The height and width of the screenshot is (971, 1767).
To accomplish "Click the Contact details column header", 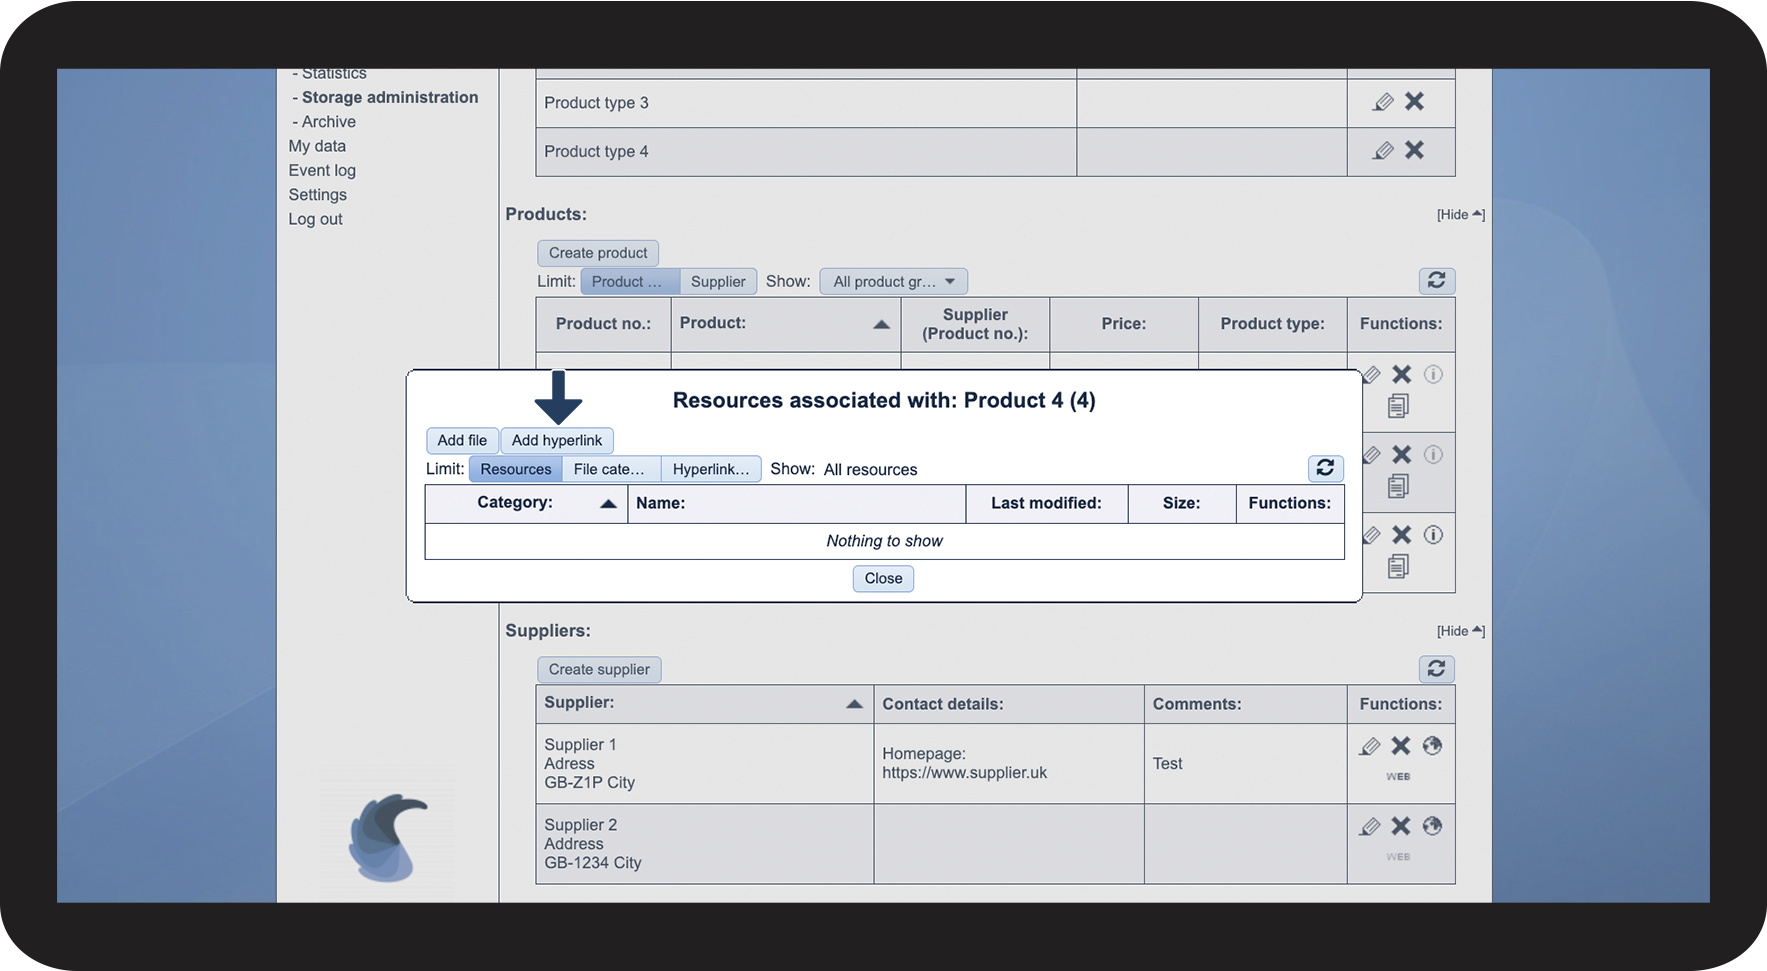I will coord(1009,704).
